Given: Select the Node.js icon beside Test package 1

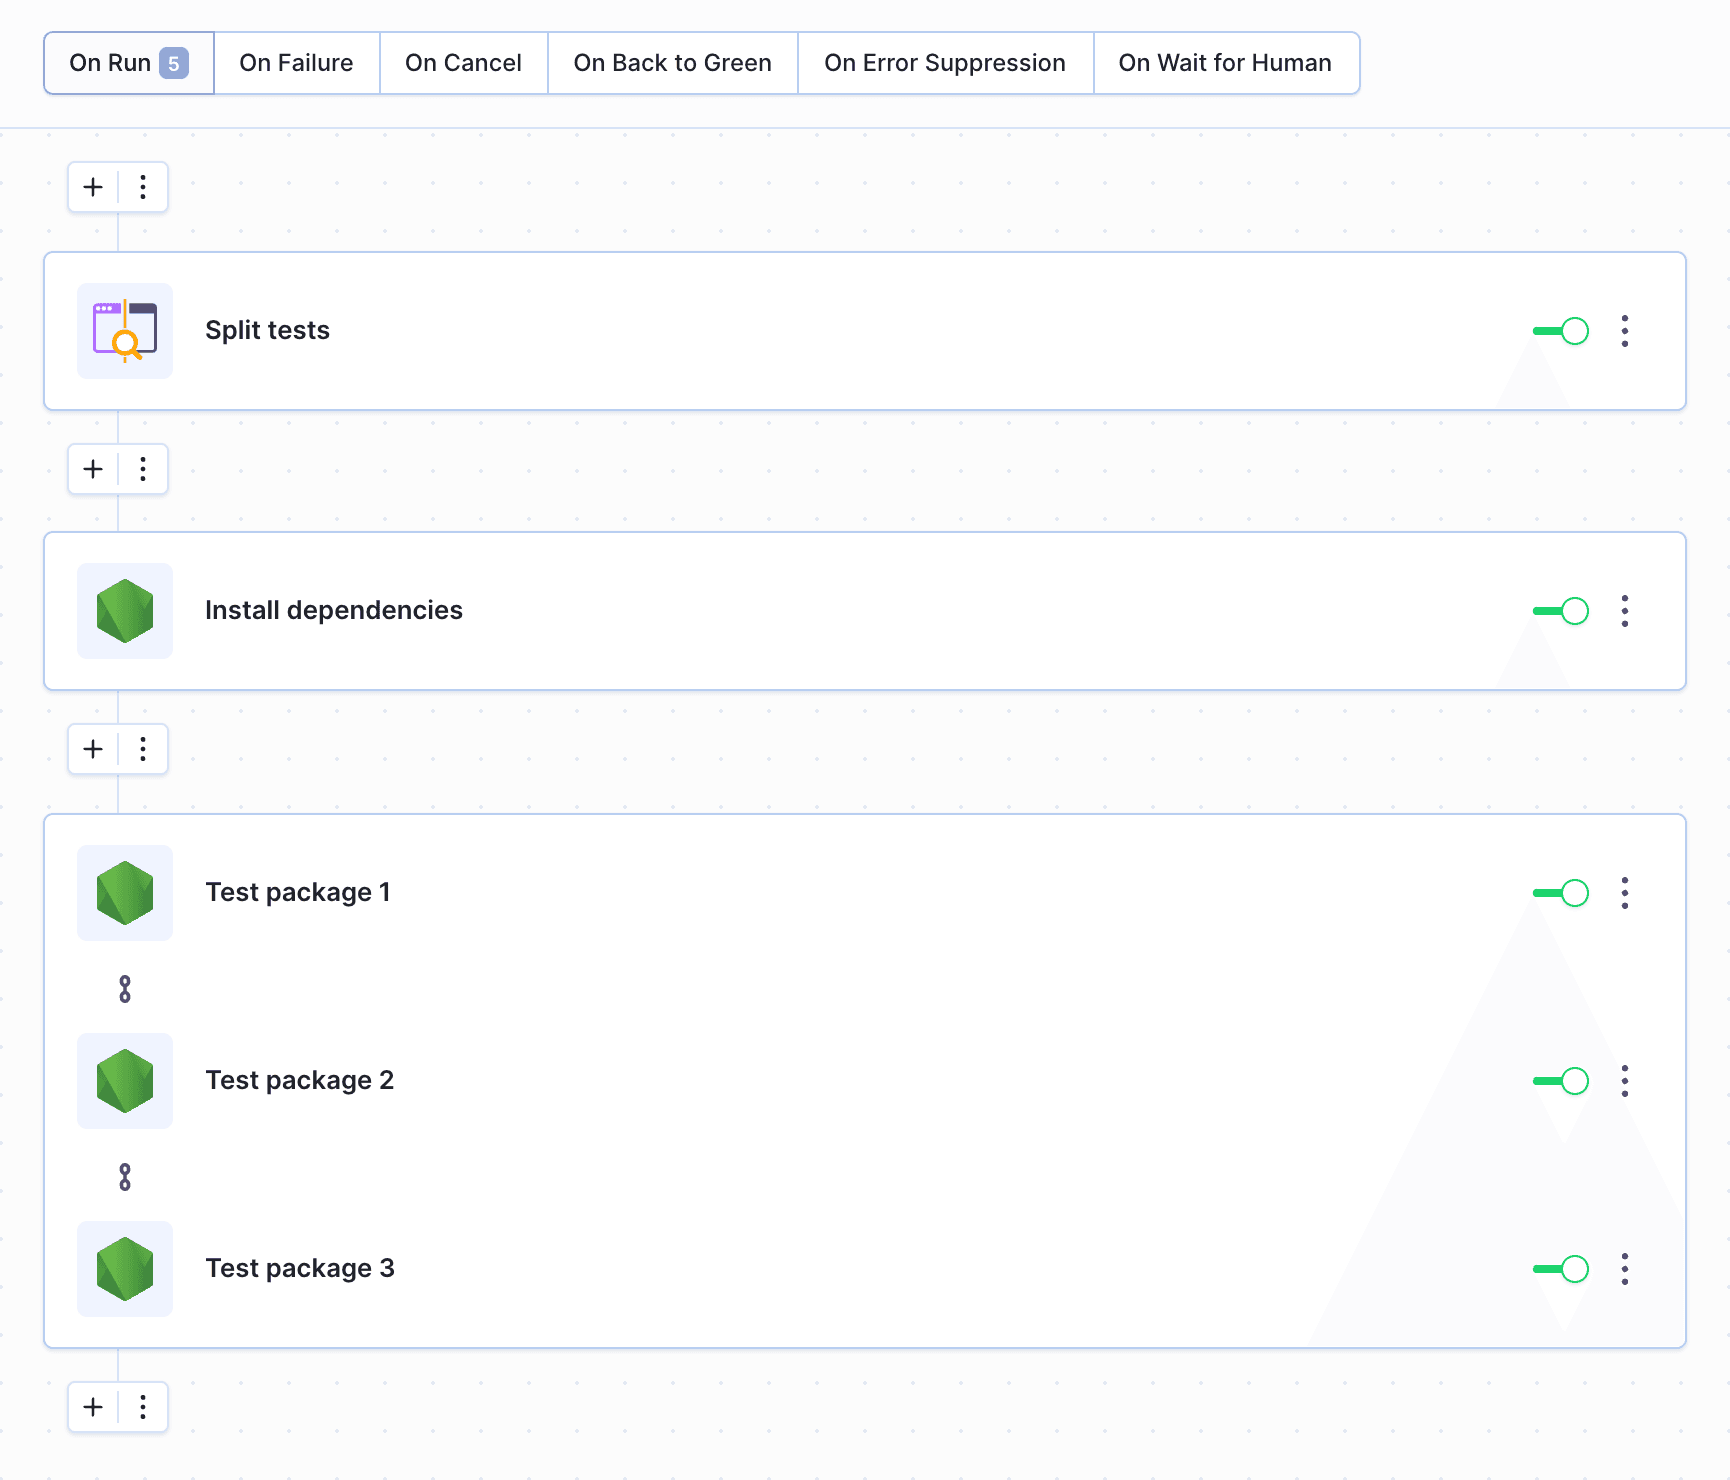Looking at the screenshot, I should [x=124, y=893].
